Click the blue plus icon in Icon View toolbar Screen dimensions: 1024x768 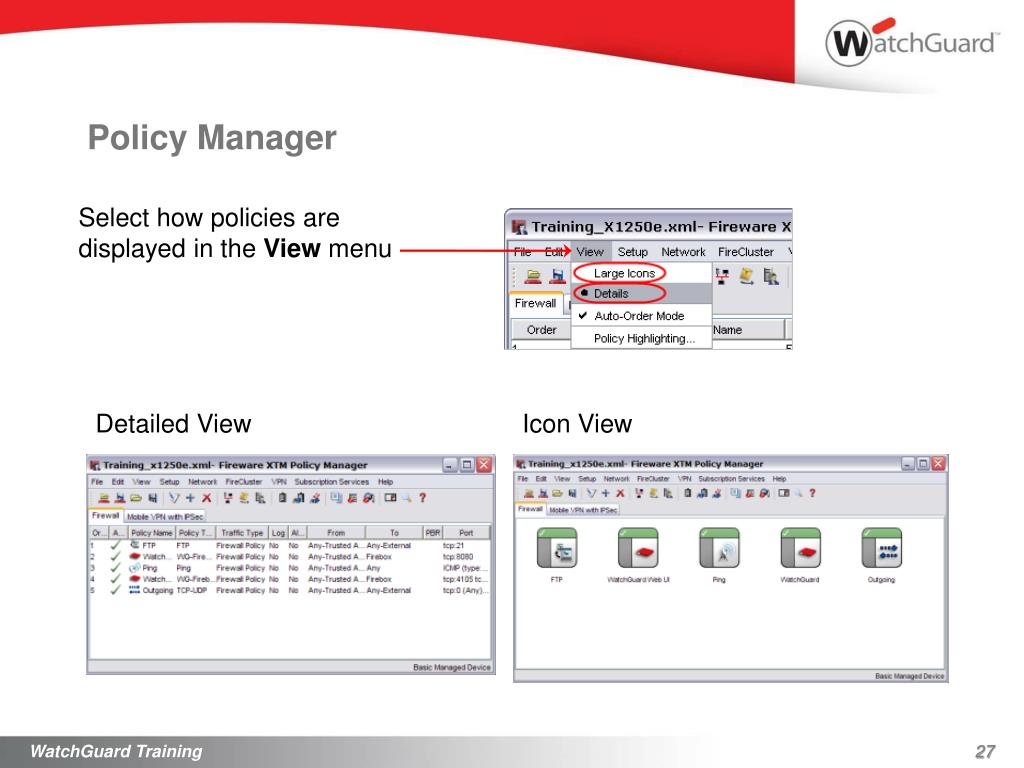click(x=605, y=493)
